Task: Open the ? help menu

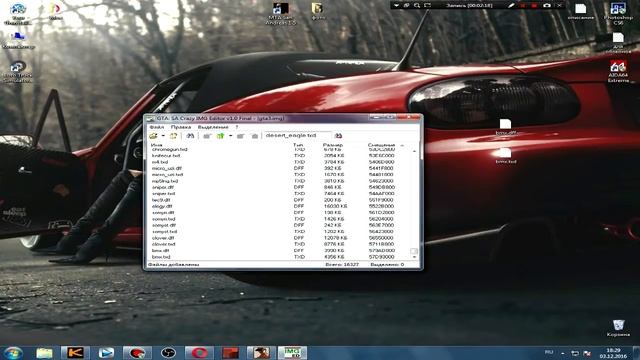Action: coord(237,127)
